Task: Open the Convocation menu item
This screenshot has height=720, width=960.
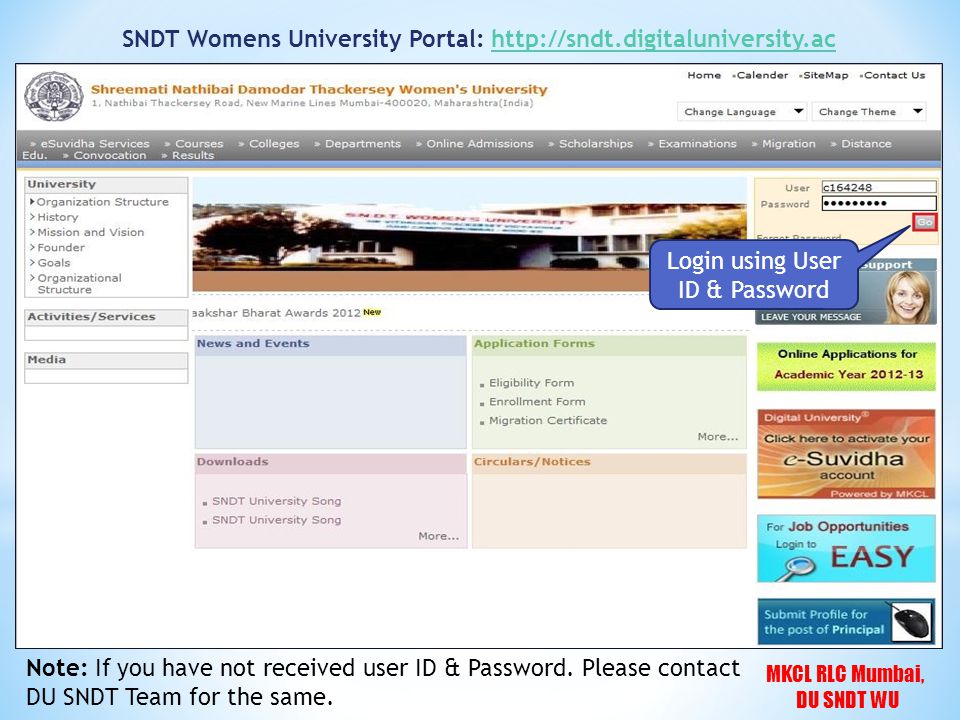Action: point(110,156)
